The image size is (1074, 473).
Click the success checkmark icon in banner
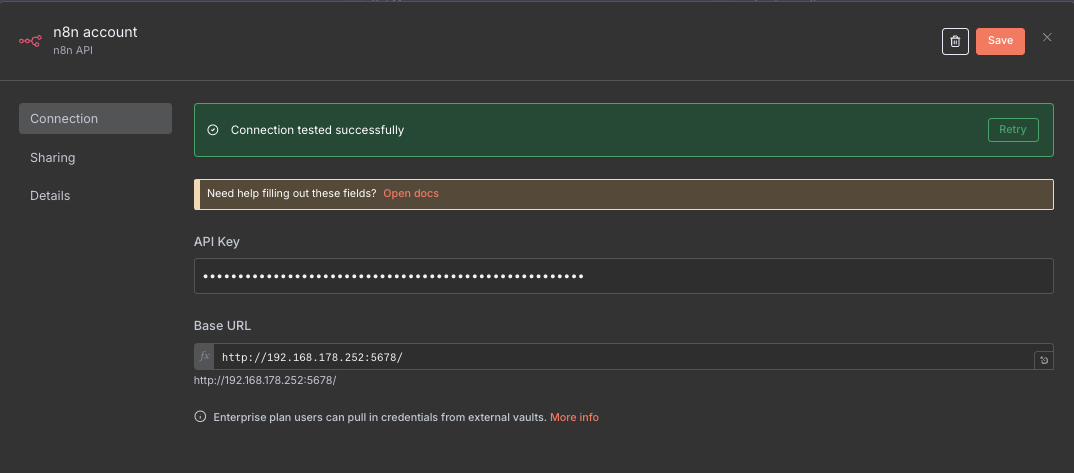(x=212, y=130)
